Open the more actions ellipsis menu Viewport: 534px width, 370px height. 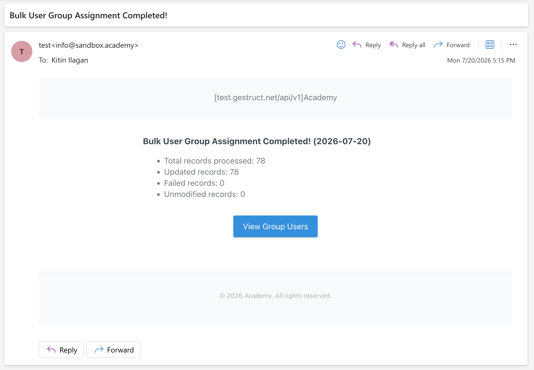click(x=513, y=45)
